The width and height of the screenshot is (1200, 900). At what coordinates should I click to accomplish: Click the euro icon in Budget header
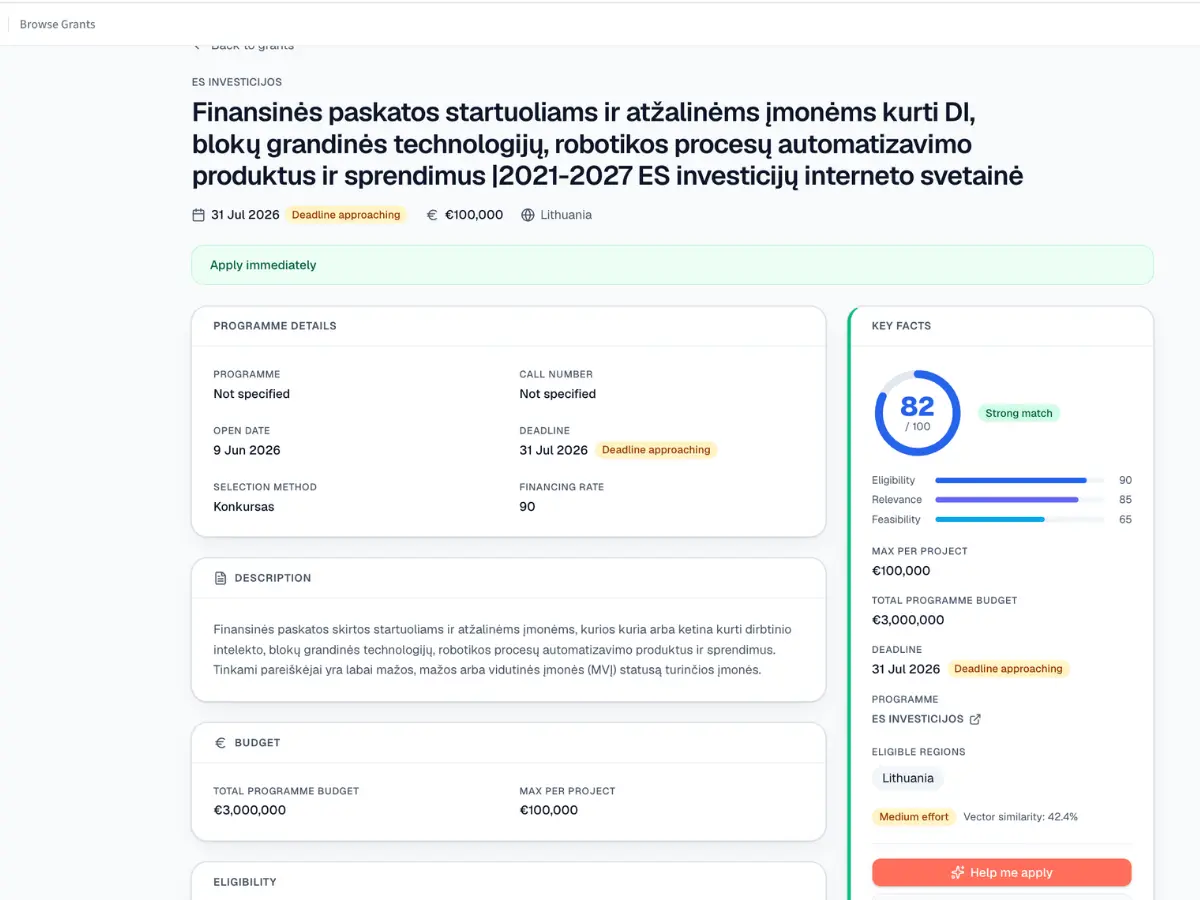pos(221,743)
